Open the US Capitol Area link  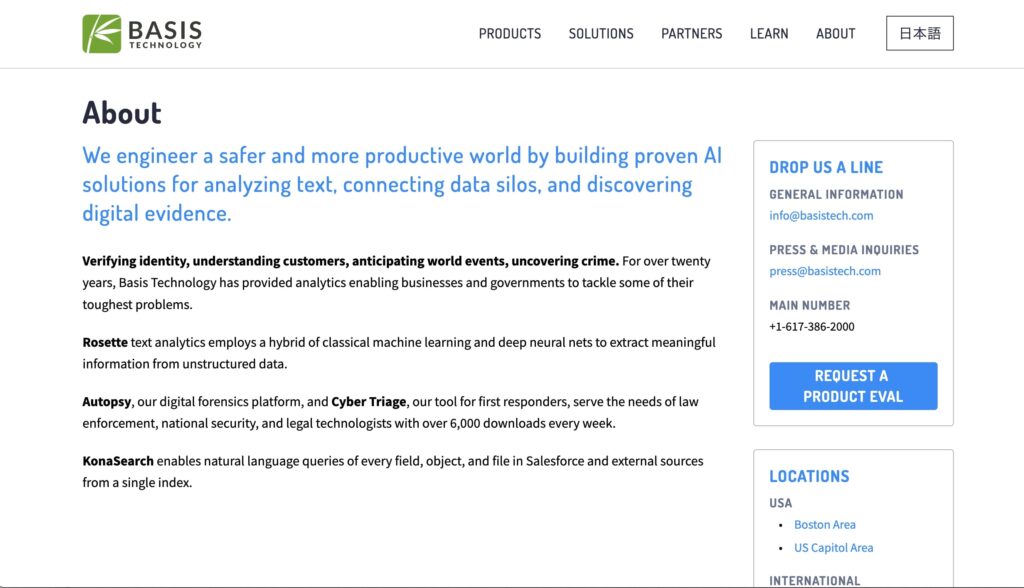[x=833, y=548]
